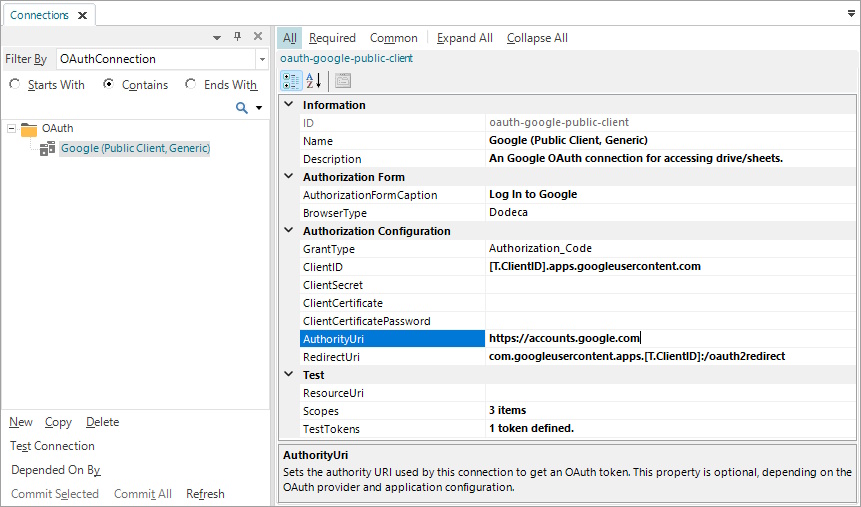Click the ID value oauth-google-public-client
The width and height of the screenshot is (861, 507).
670,122
